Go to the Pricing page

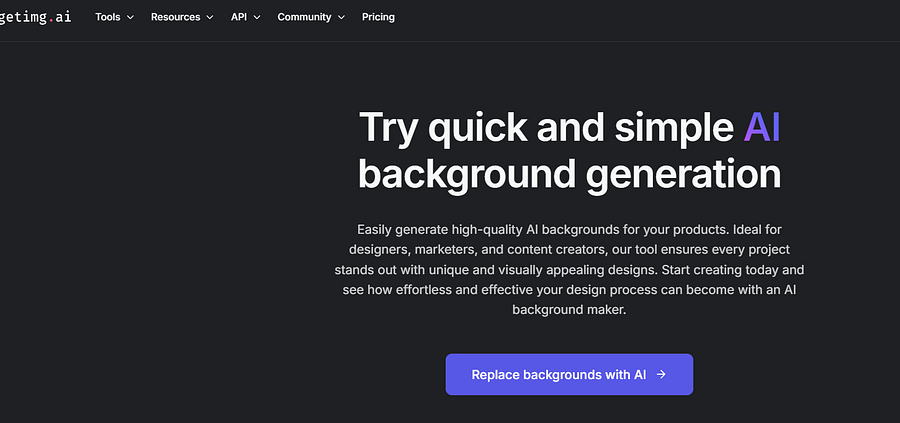[378, 17]
